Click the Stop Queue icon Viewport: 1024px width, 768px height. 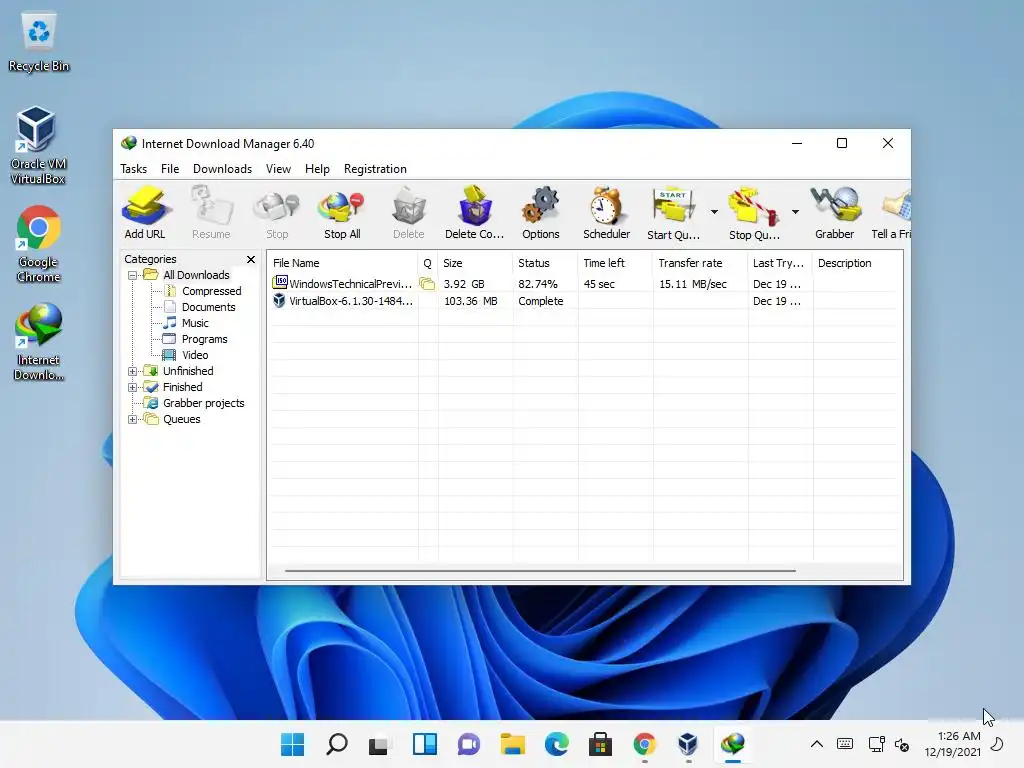pyautogui.click(x=754, y=212)
